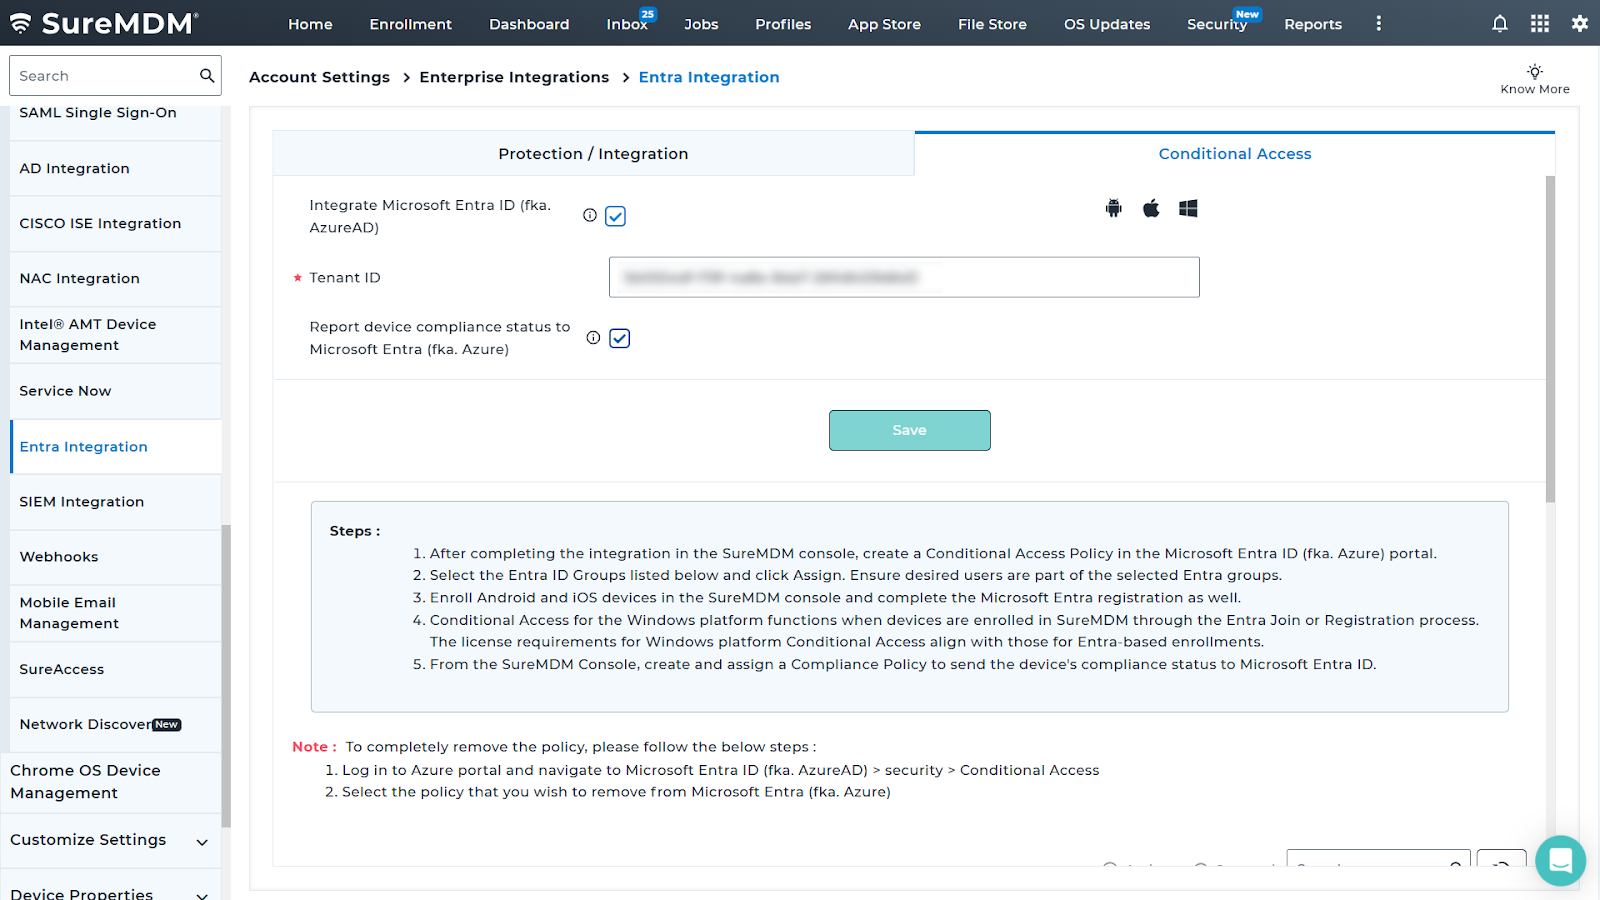
Task: Open SureAccess in sidebar
Action: (115, 669)
